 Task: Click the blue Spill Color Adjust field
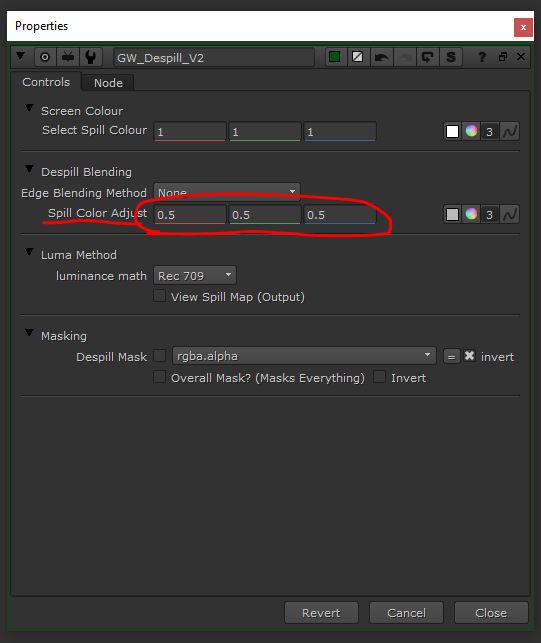[x=340, y=214]
